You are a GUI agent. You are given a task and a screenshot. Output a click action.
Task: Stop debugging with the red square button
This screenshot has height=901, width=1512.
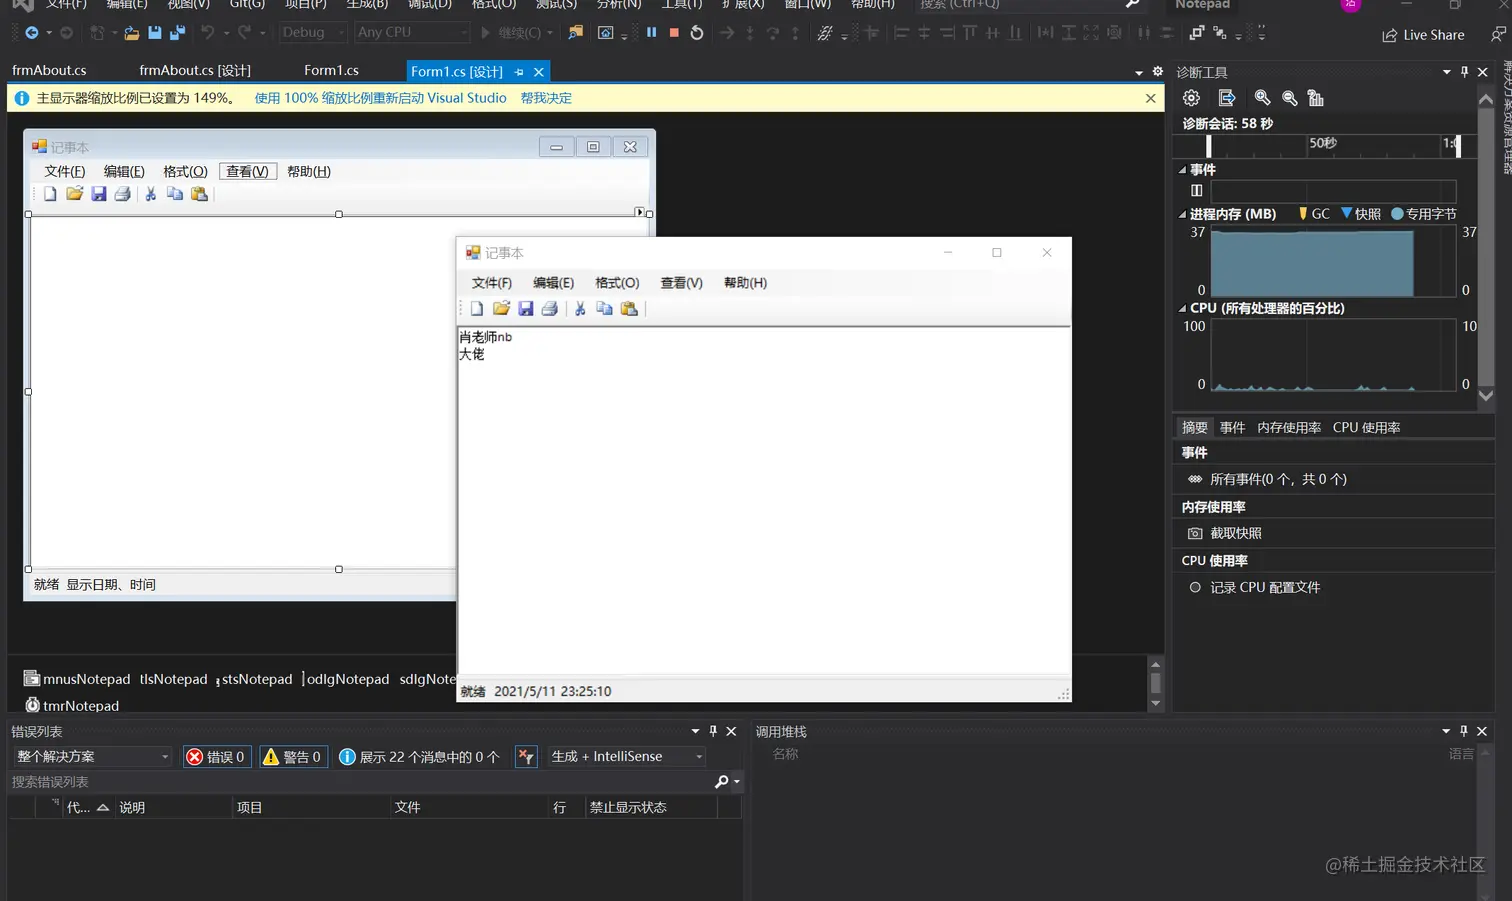pyautogui.click(x=674, y=32)
